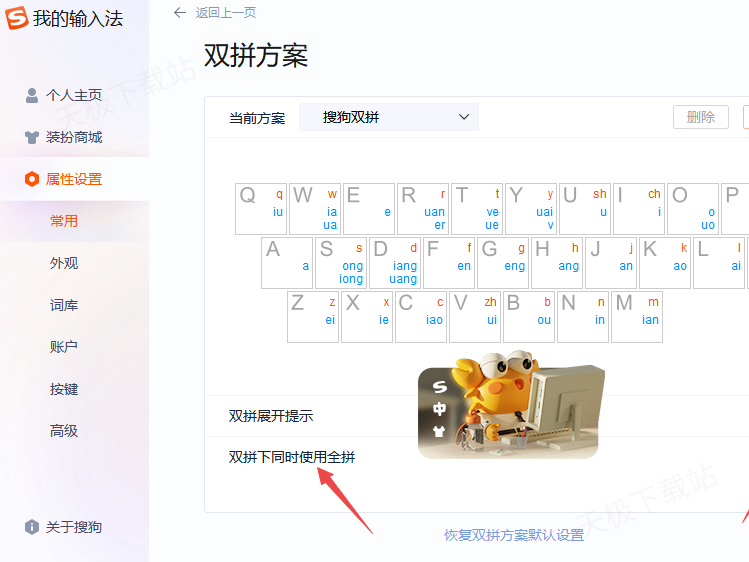
Task: Click the 属性设置 hexagon icon
Action: tap(32, 179)
